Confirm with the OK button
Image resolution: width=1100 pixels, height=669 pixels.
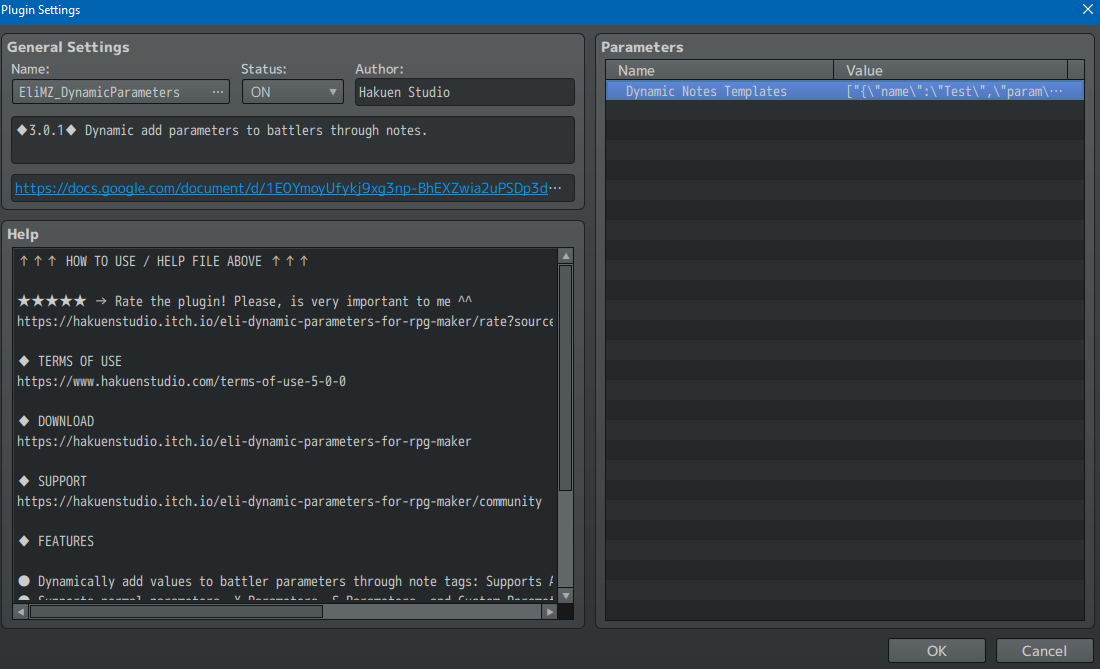(937, 651)
